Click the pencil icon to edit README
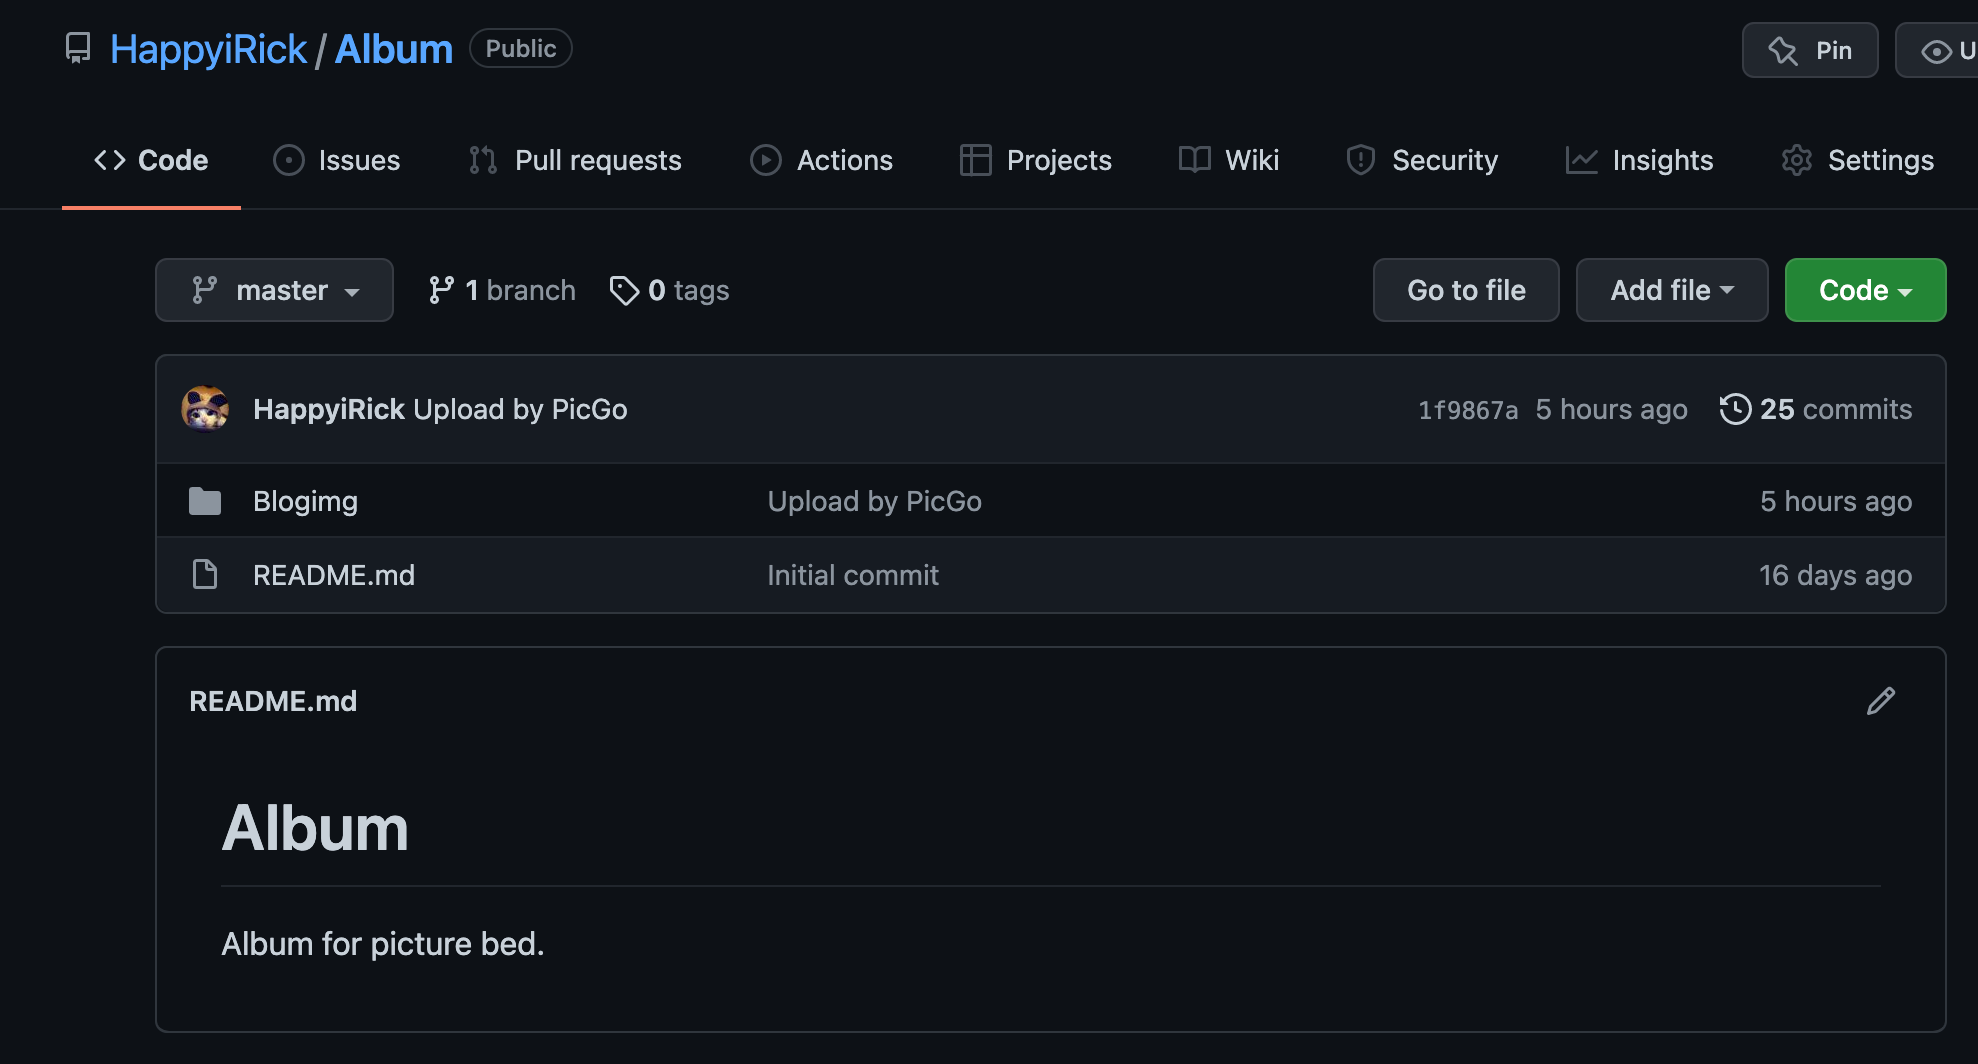Image resolution: width=1978 pixels, height=1064 pixels. pos(1880,701)
